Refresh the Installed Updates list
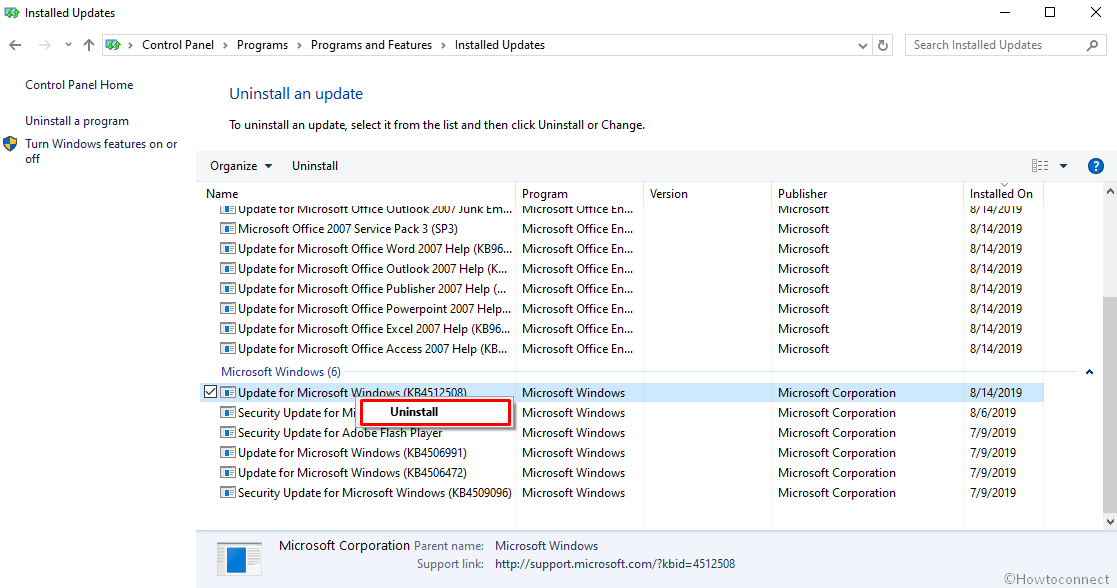The image size is (1117, 588). click(x=883, y=45)
